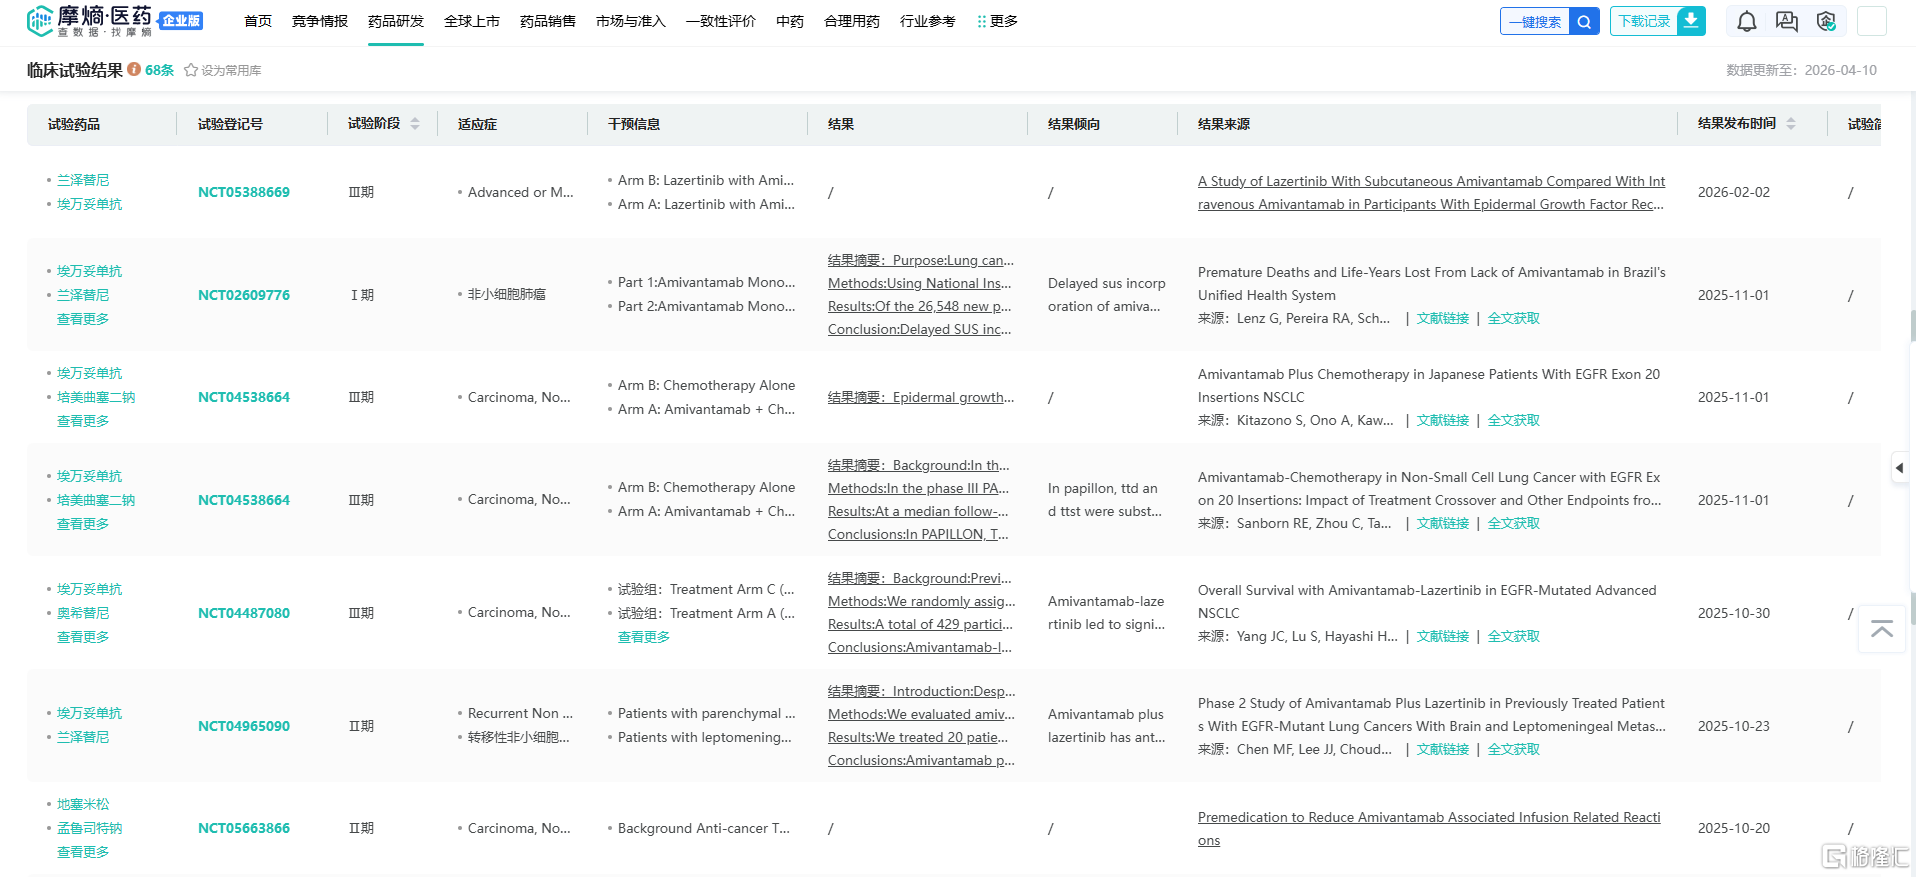Click the enterprise shield icon
Screen dimensions: 1916x877
tap(1826, 21)
